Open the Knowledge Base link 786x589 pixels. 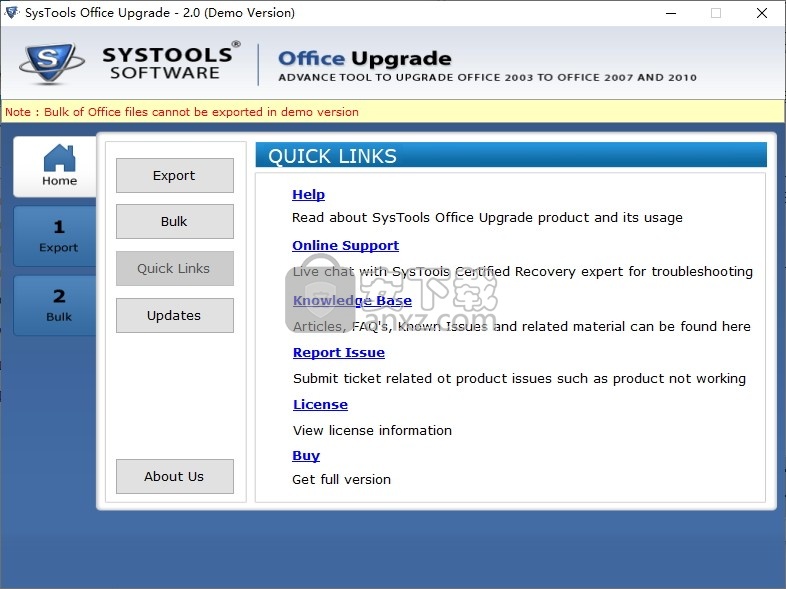point(352,300)
